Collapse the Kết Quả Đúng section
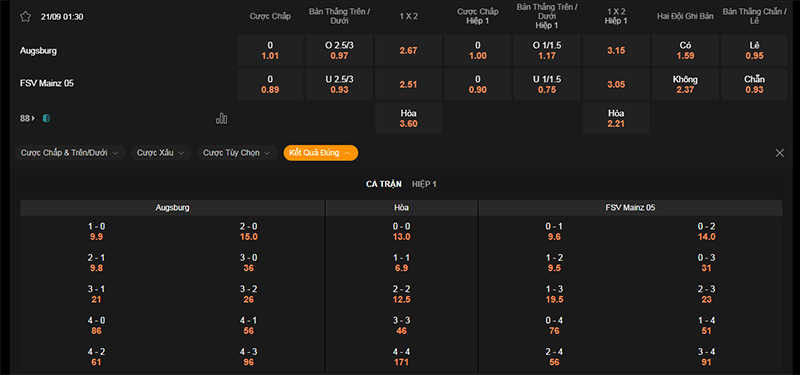Viewport: 800px width, 375px height. coord(320,153)
